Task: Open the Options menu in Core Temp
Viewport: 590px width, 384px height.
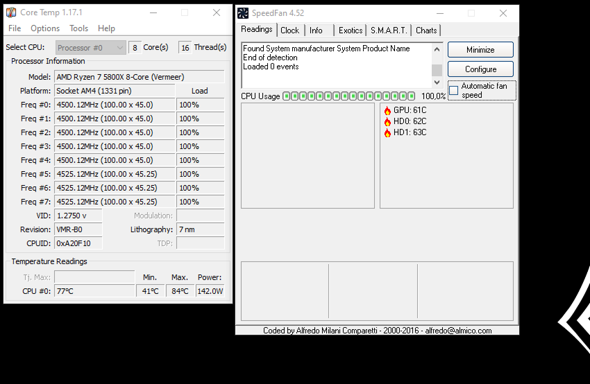Action: pyautogui.click(x=45, y=29)
